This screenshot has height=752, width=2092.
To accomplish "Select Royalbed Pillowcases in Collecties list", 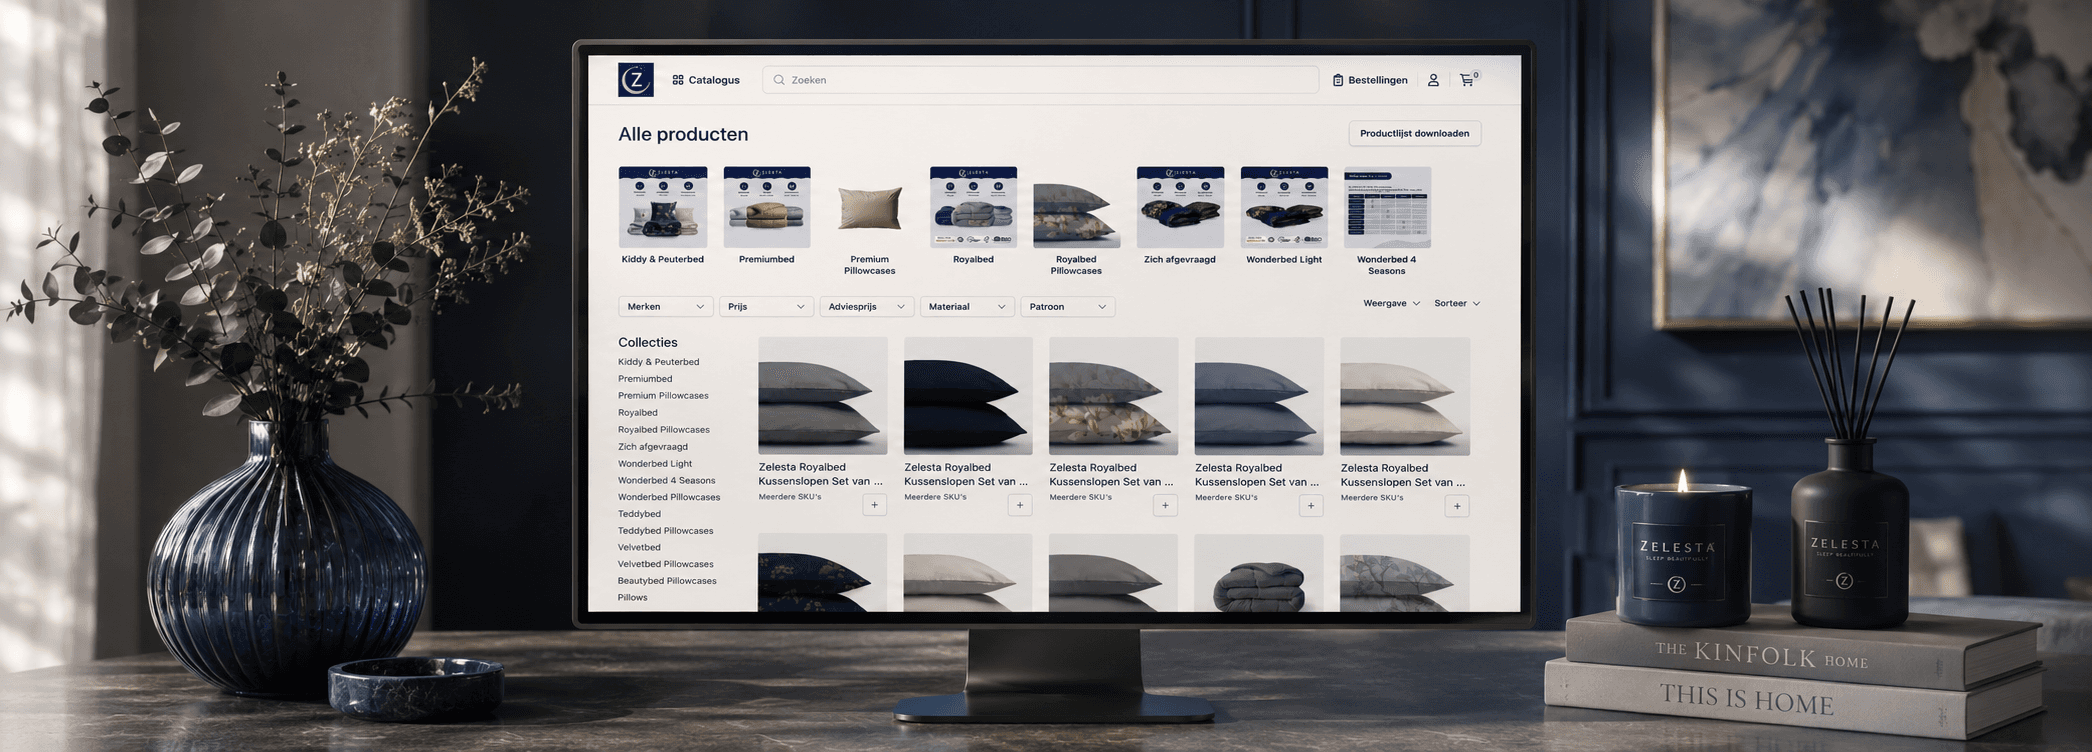I will coord(664,430).
